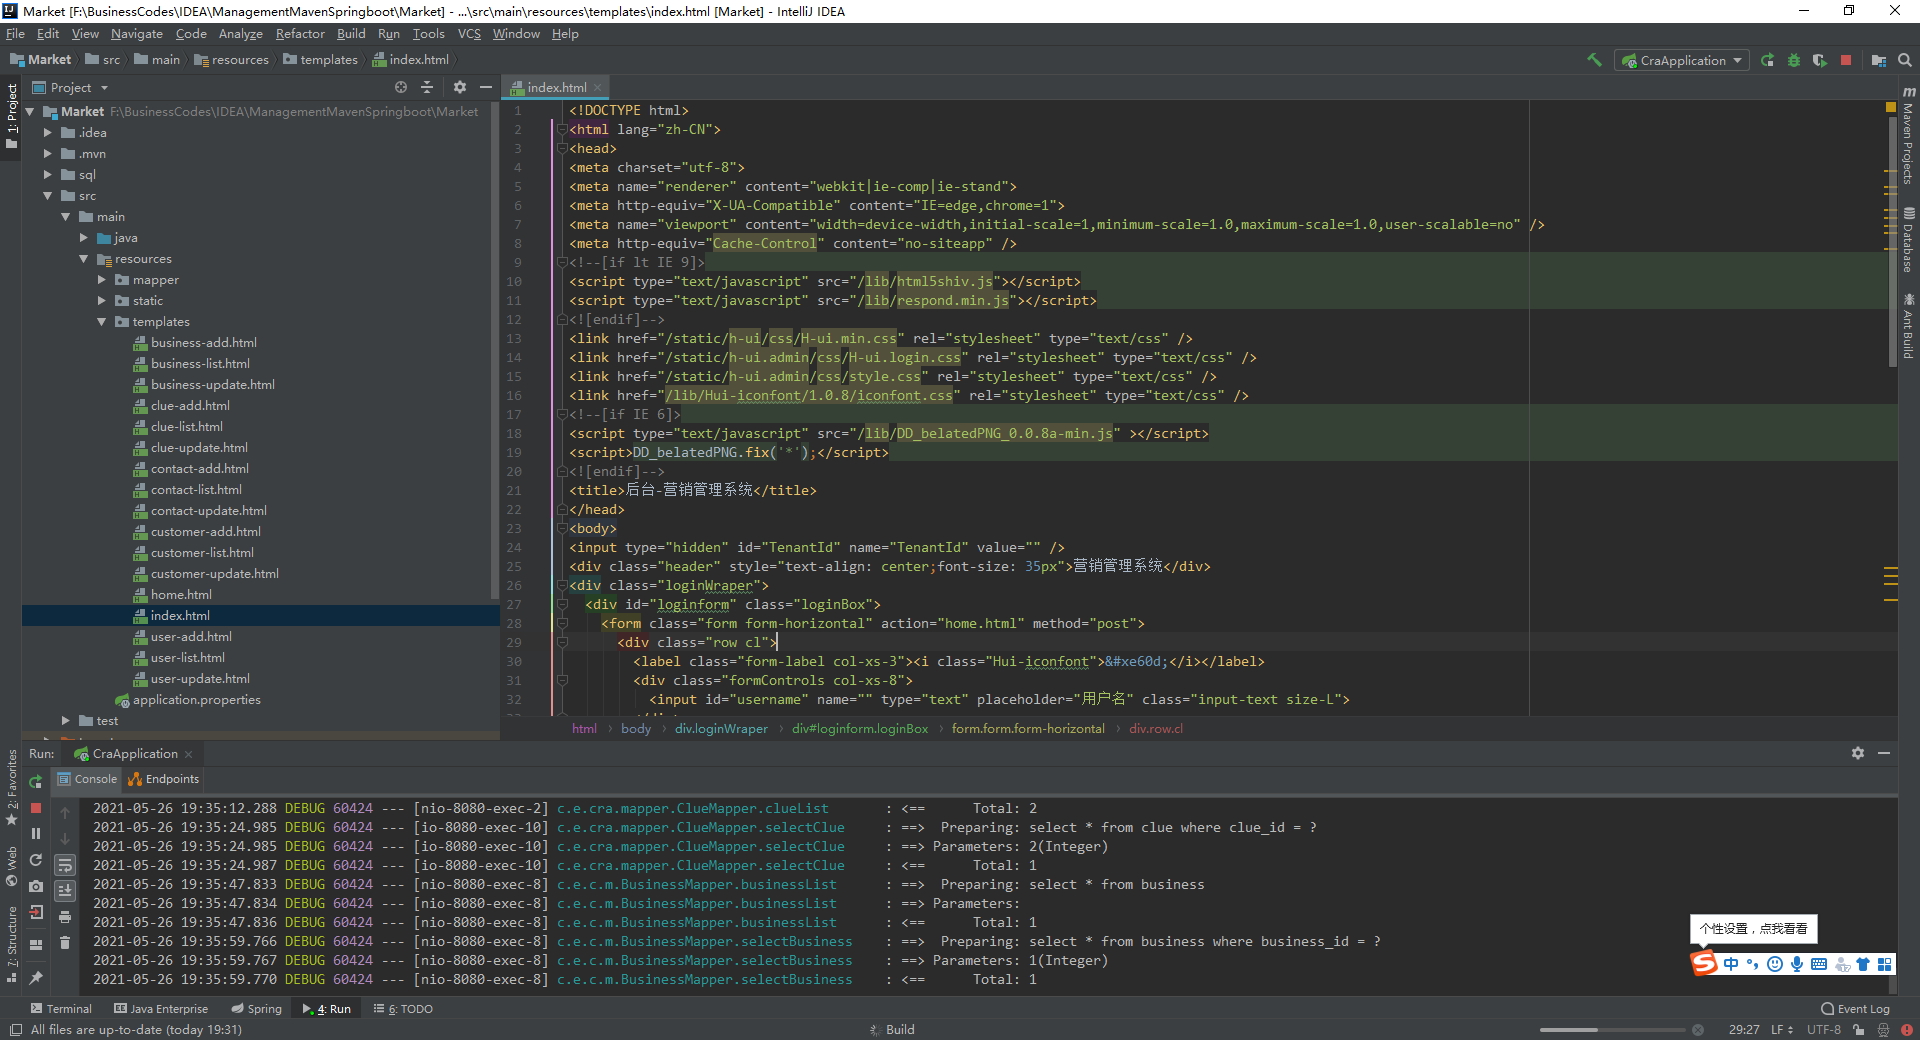Switch to the Endpoints tab

click(164, 779)
